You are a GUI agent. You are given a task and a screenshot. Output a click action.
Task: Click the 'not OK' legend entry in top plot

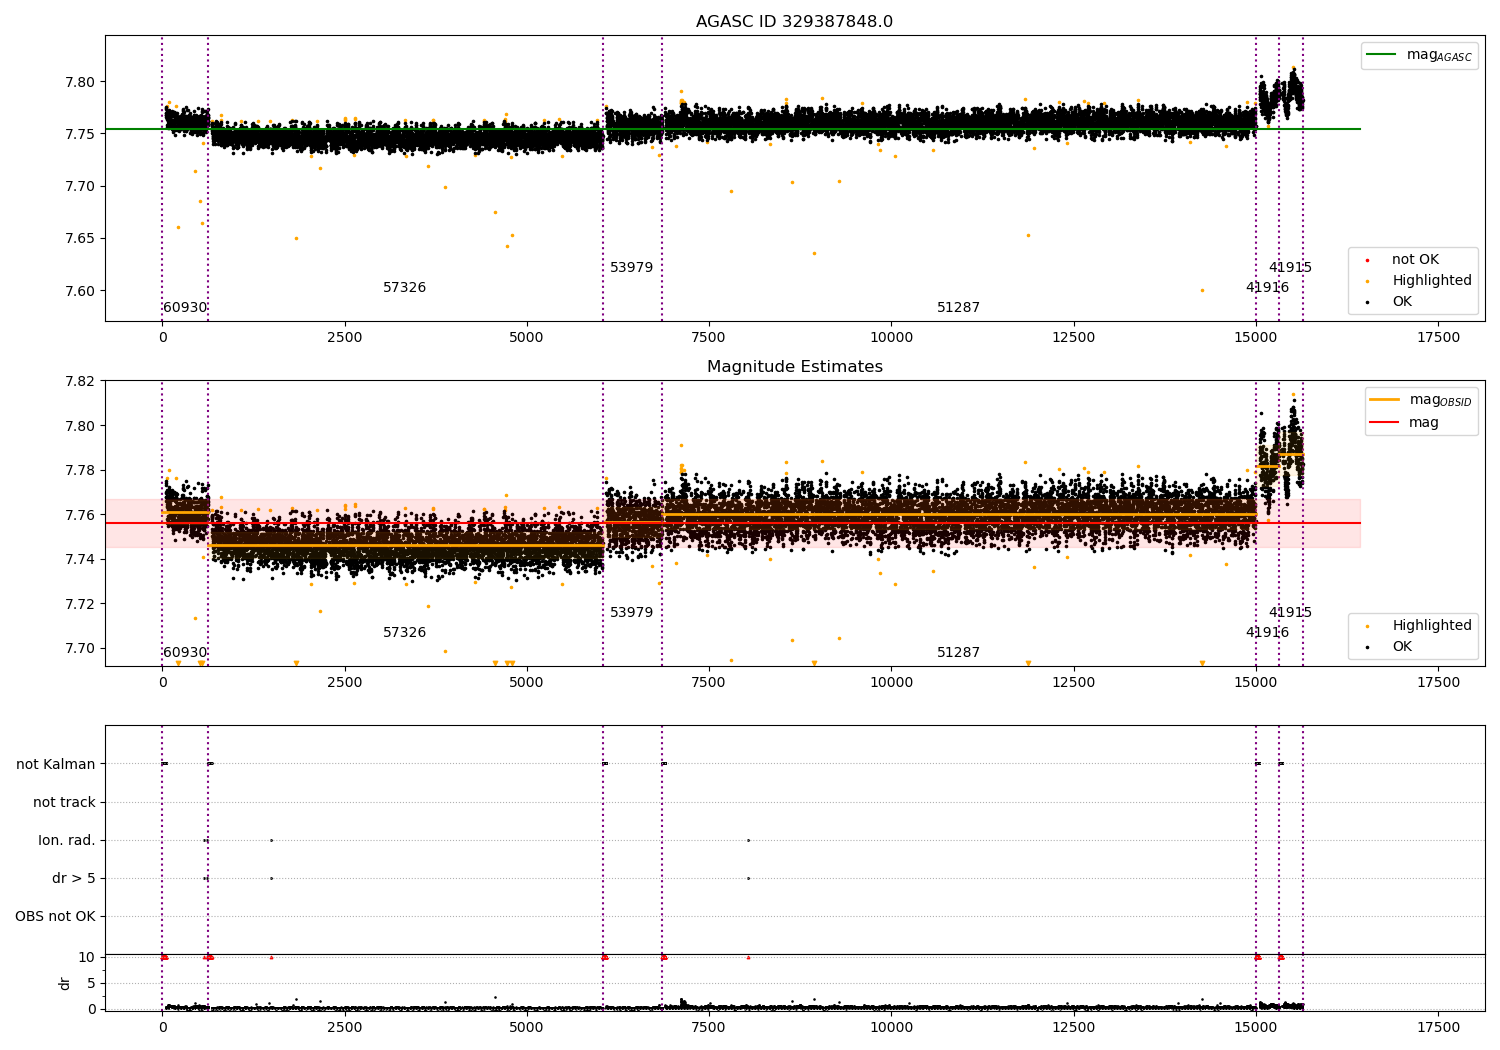1413,260
